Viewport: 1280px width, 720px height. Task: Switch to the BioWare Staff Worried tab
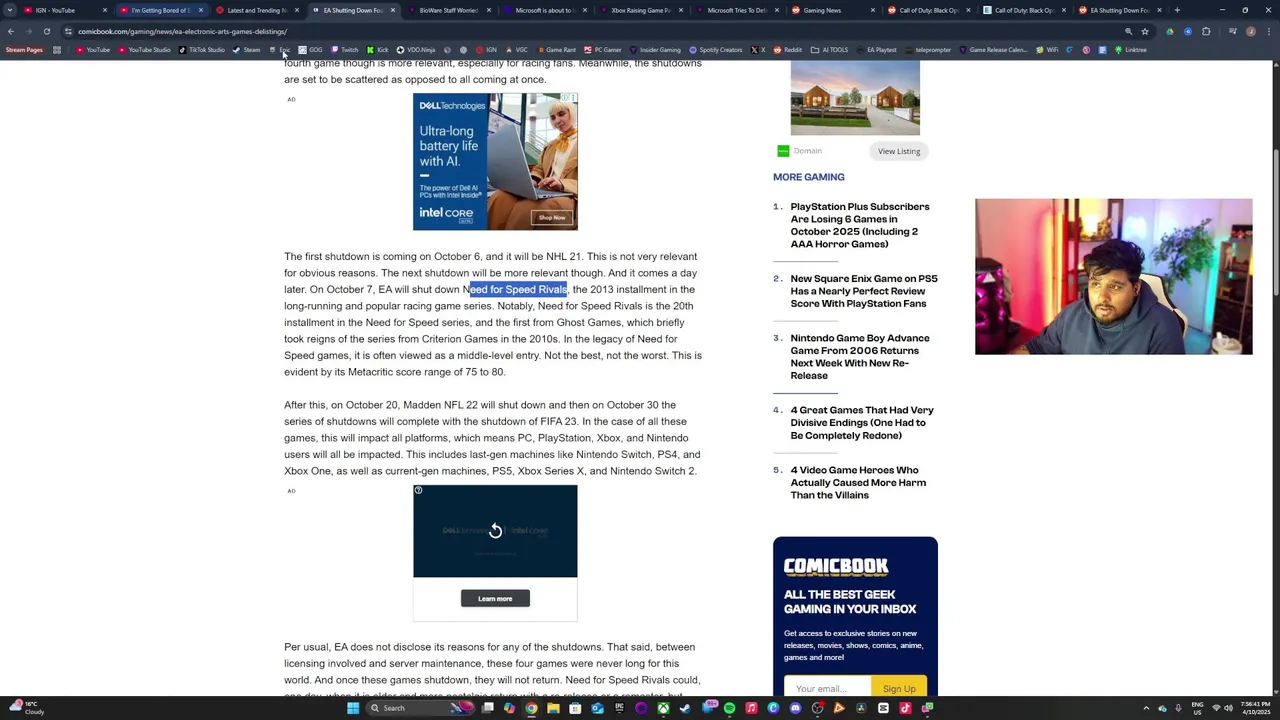[x=448, y=10]
